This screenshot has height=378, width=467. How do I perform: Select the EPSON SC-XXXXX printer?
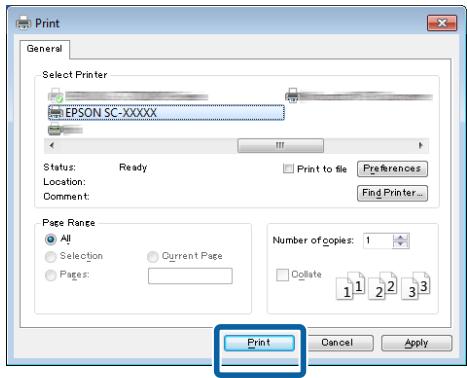click(x=166, y=112)
